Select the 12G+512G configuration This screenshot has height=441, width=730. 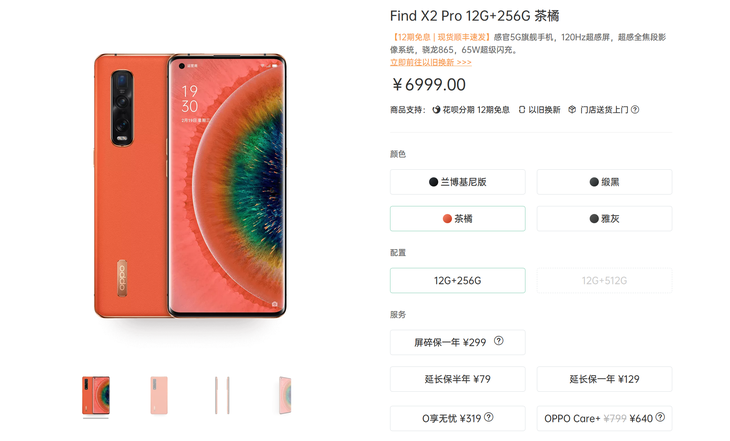point(604,281)
